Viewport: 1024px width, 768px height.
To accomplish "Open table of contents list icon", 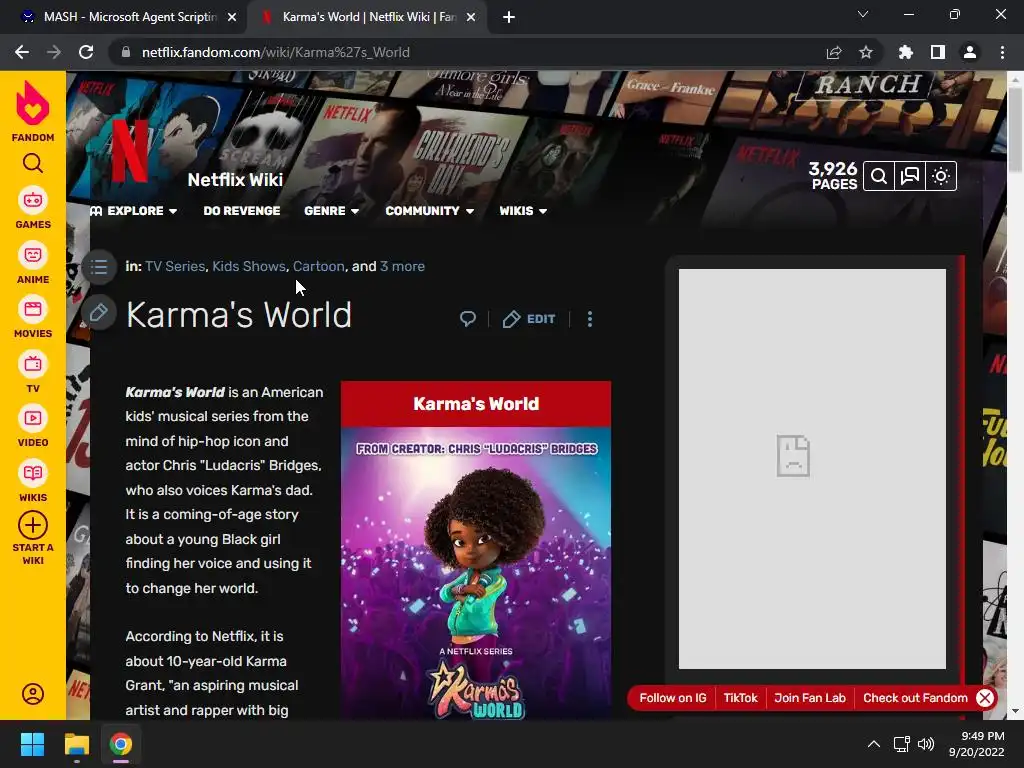I will click(x=99, y=266).
